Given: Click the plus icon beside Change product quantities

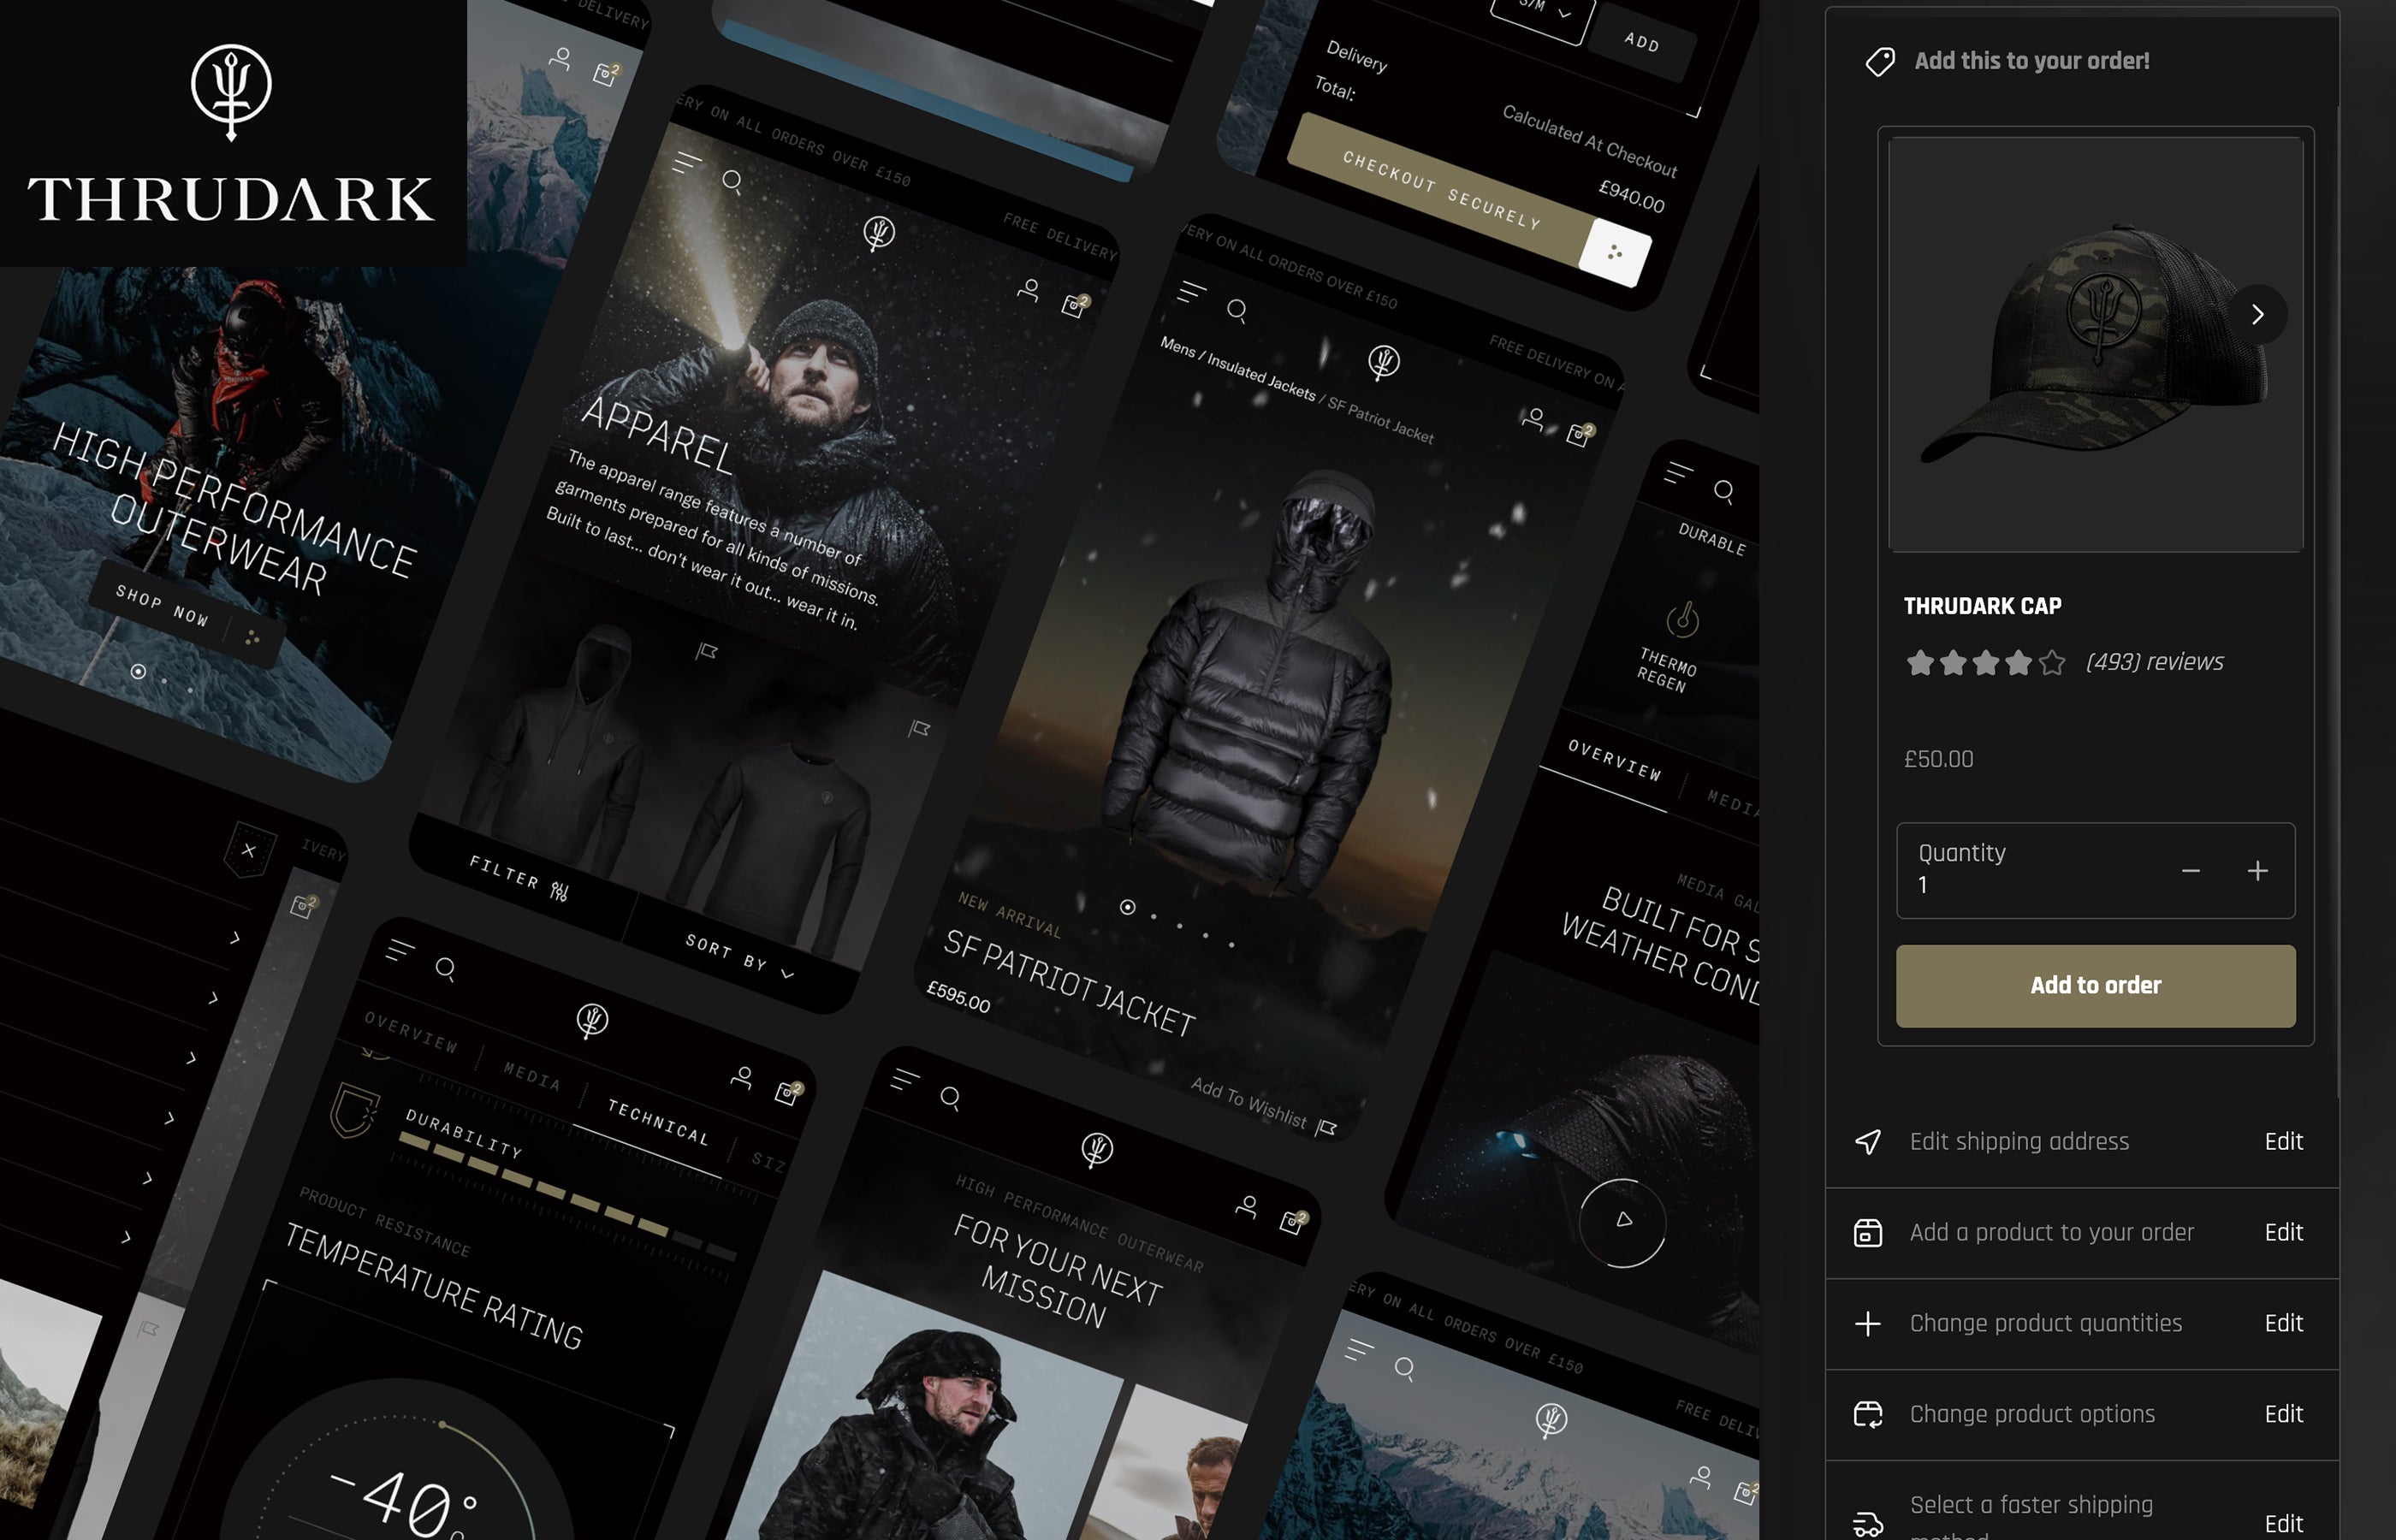Looking at the screenshot, I should 1868,1324.
